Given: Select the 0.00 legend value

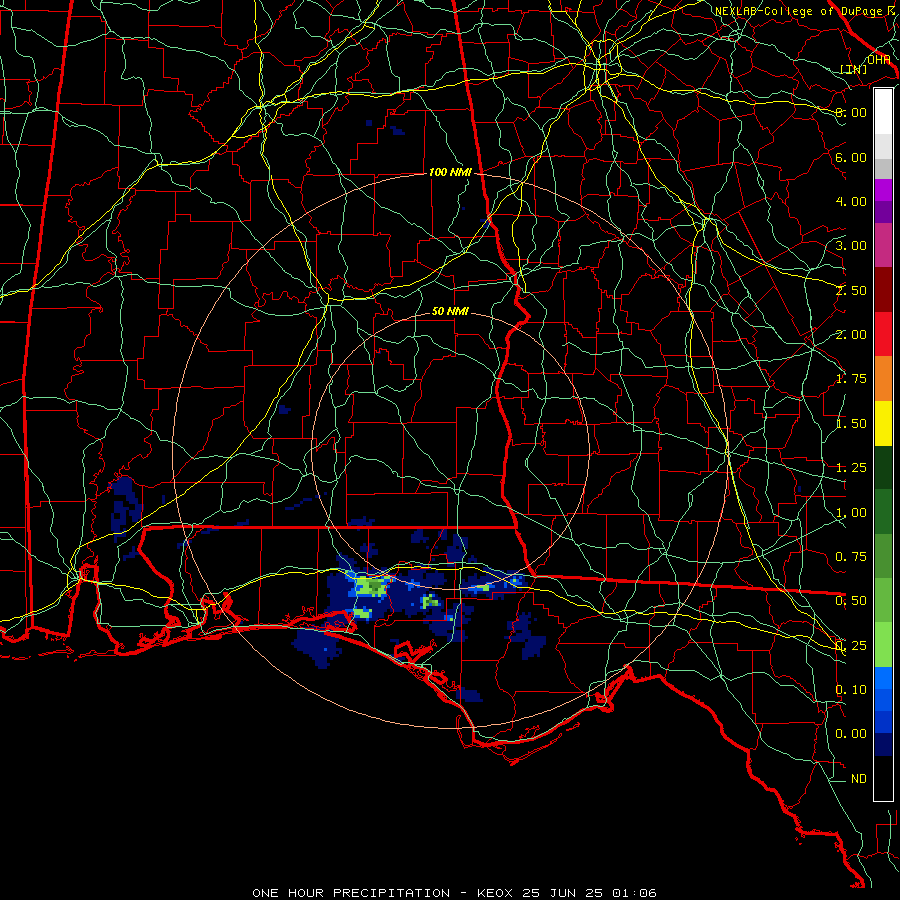Looking at the screenshot, I should pyautogui.click(x=851, y=734).
